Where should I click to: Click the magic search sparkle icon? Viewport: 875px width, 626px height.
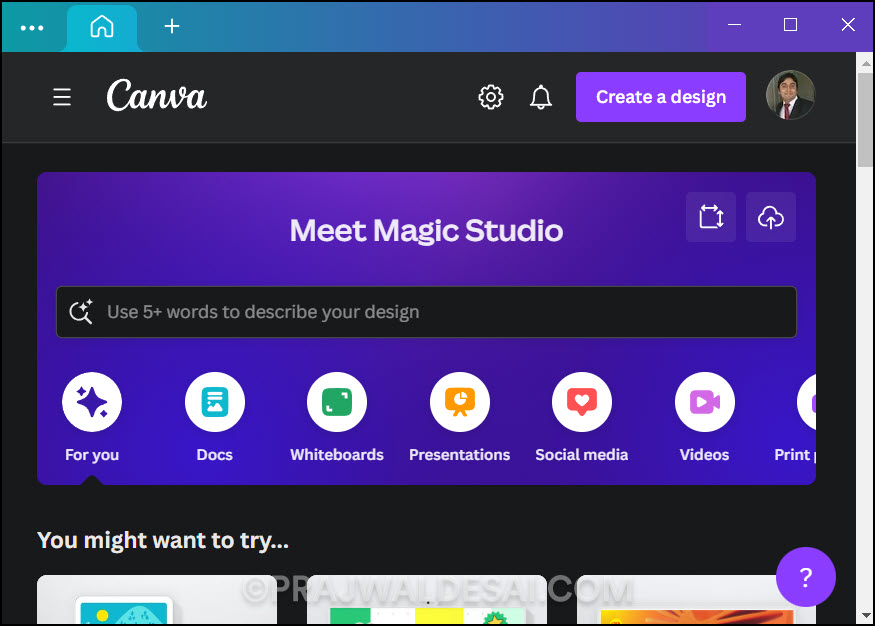pos(81,312)
